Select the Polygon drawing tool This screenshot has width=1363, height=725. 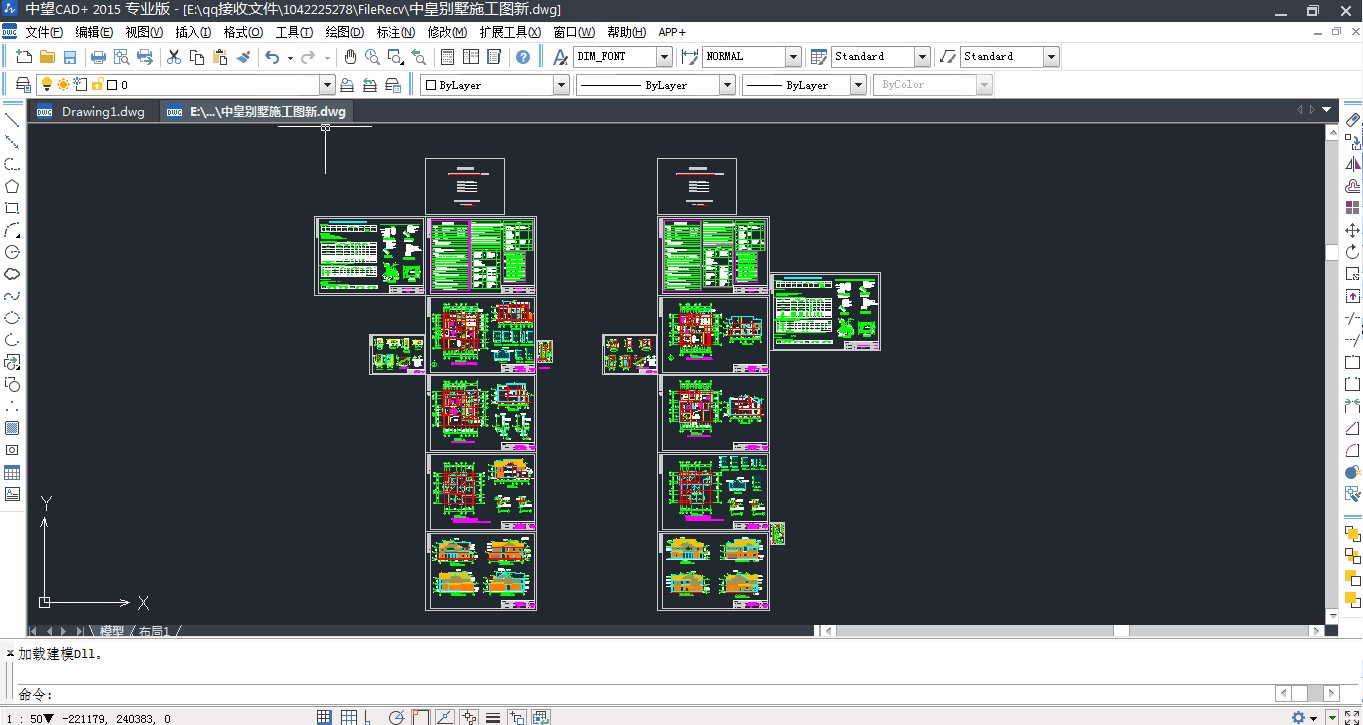12,186
